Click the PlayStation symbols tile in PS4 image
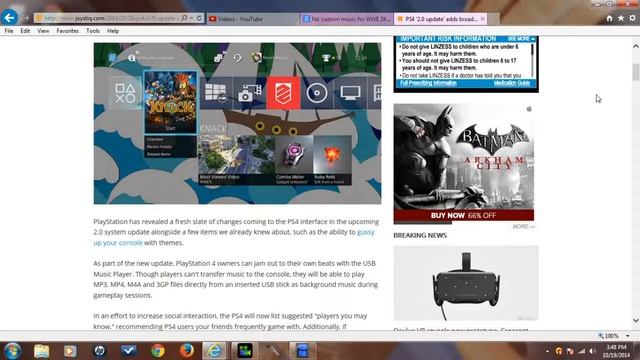640x360 pixels. (x=125, y=93)
